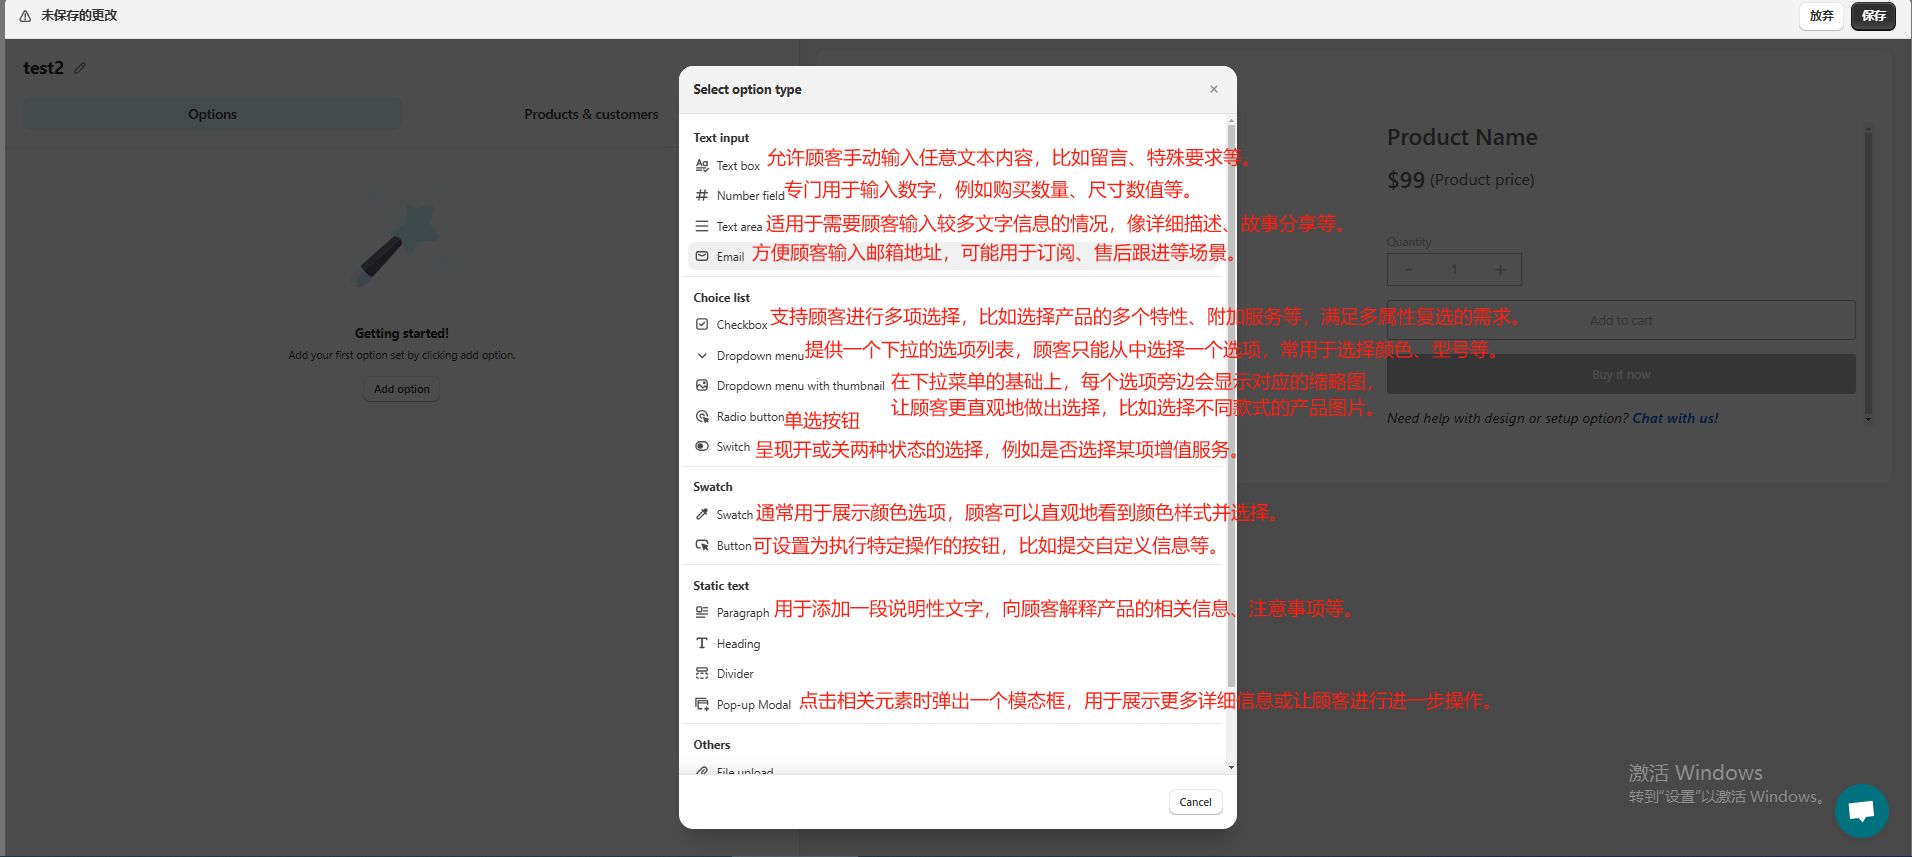The image size is (1912, 857).
Task: Select the Paragraph option icon
Action: pos(702,612)
